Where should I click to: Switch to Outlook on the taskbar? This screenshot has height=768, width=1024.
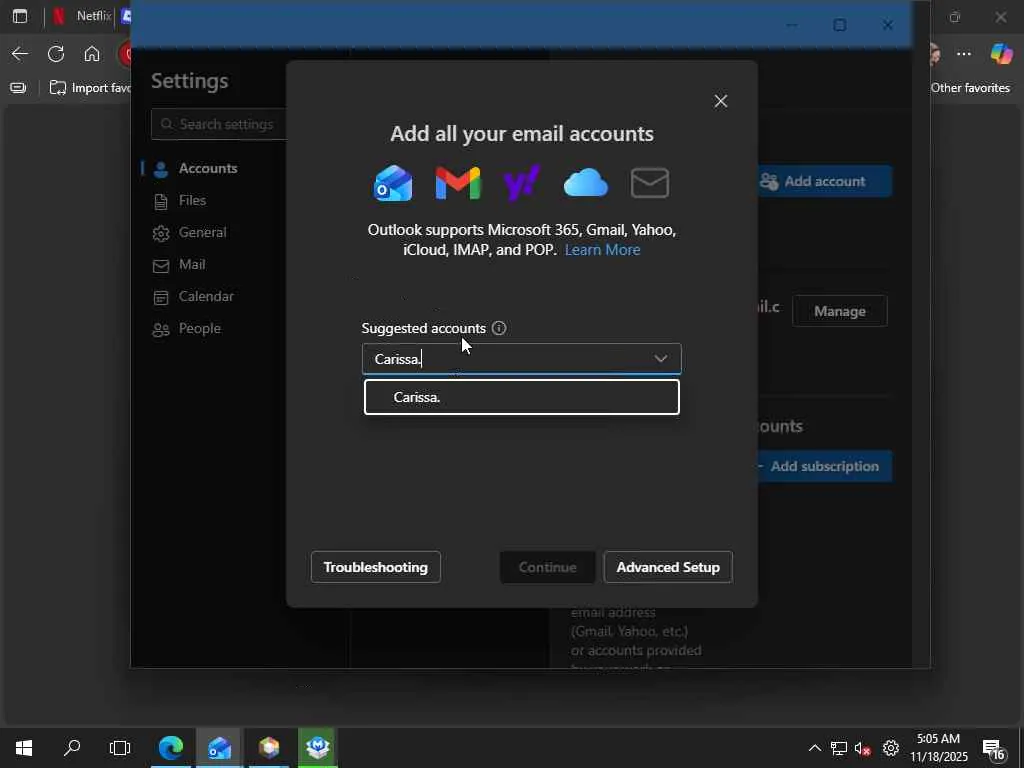219,747
